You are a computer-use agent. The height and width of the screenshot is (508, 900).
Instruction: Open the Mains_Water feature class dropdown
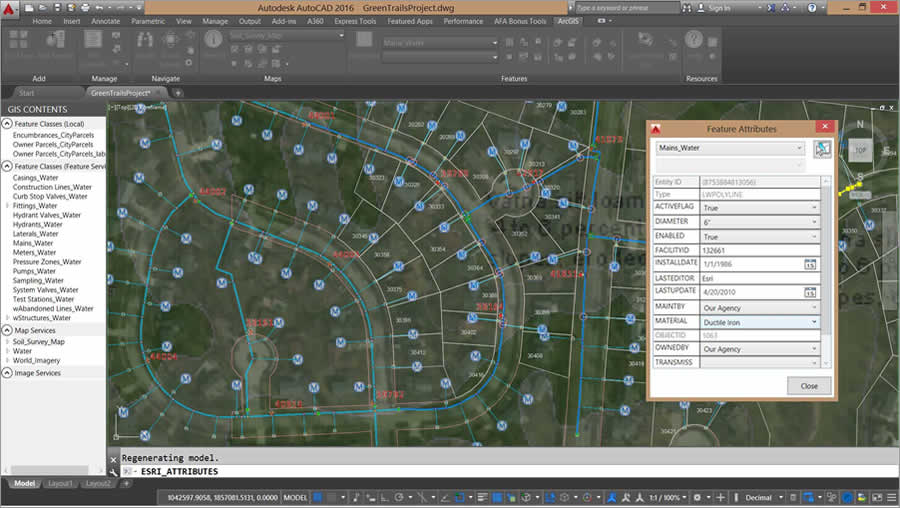click(799, 147)
